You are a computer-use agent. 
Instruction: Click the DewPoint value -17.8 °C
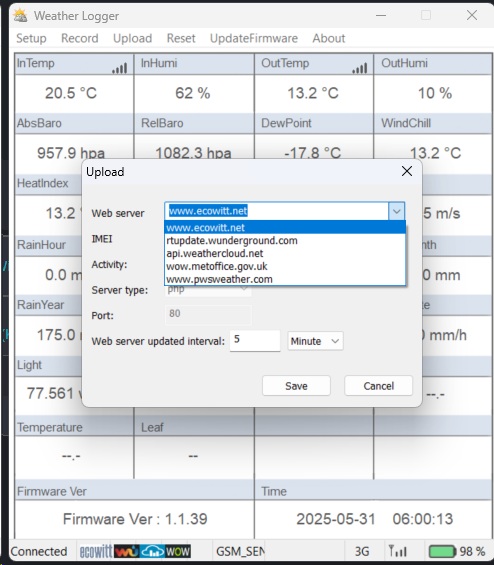pos(312,152)
